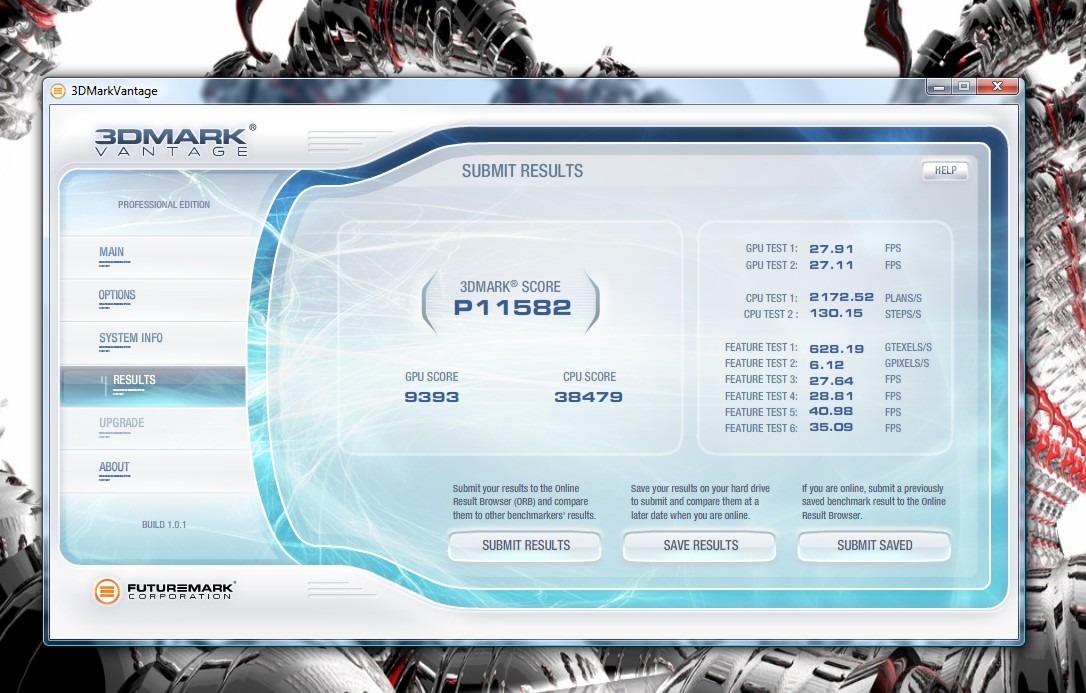Minimize the 3DMarkVantage window

tap(939, 87)
